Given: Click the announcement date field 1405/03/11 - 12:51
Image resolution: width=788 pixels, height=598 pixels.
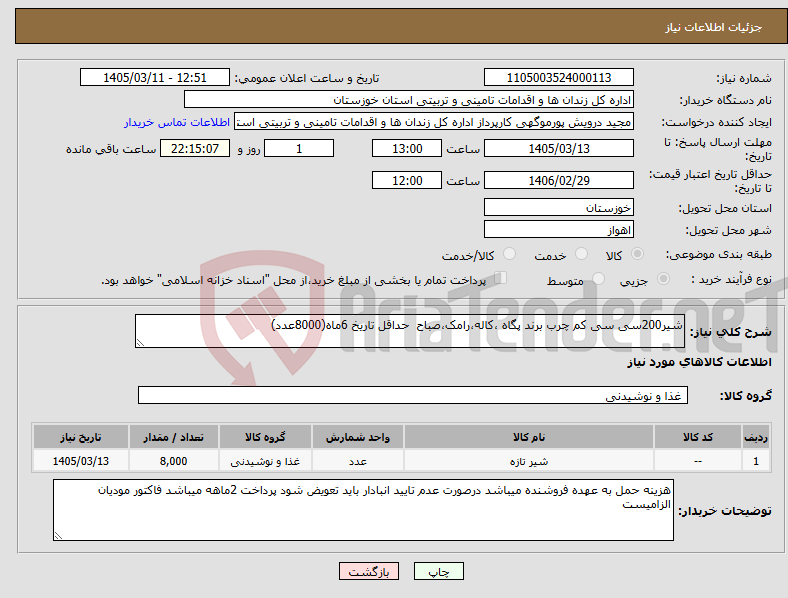Looking at the screenshot, I should pyautogui.click(x=155, y=77).
